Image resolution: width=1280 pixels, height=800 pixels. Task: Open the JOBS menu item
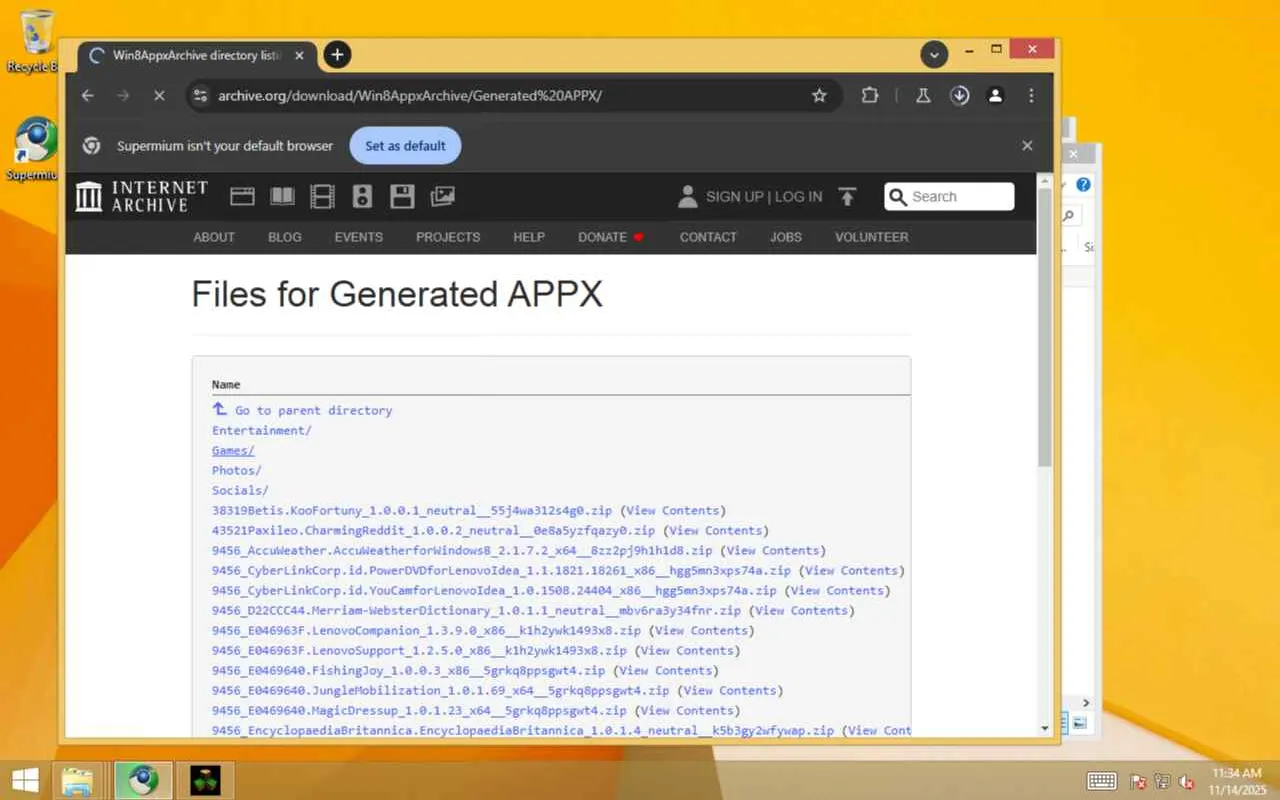[786, 237]
